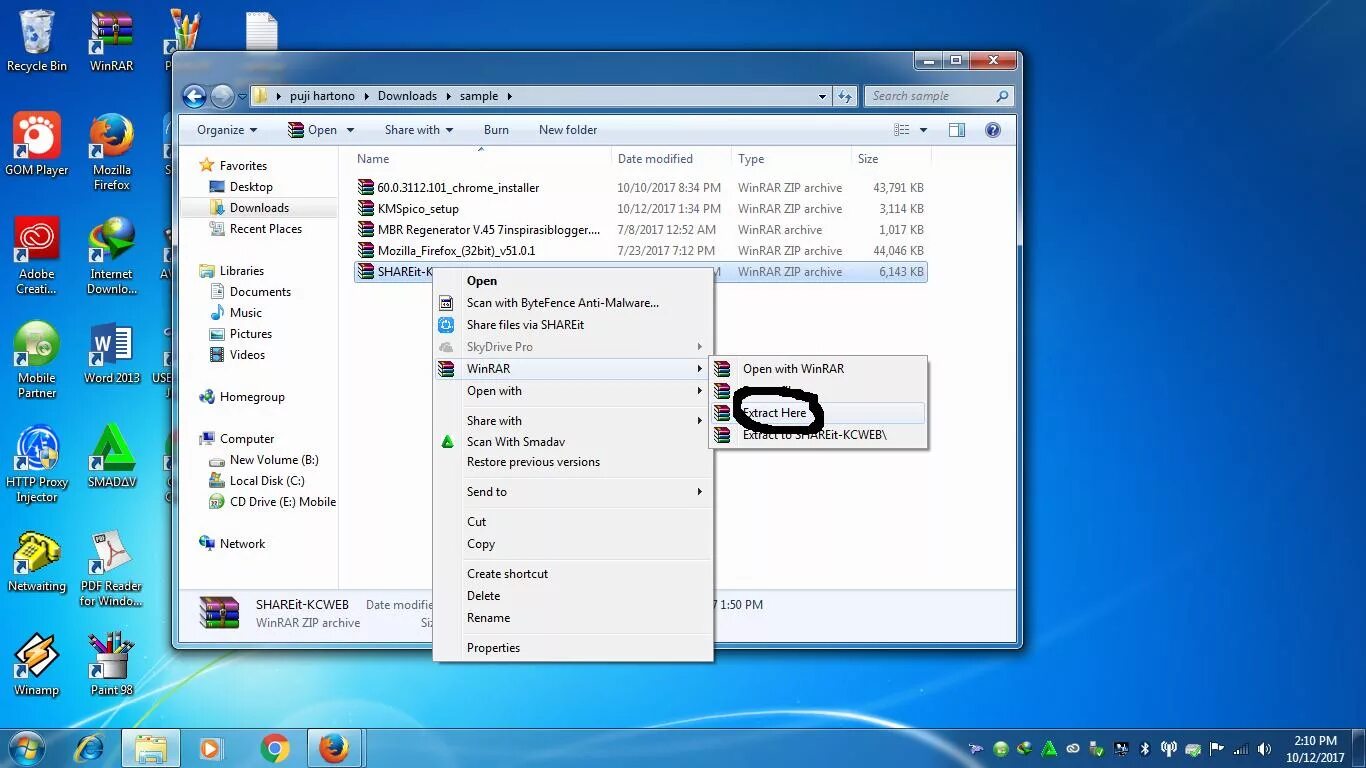This screenshot has width=1366, height=768.
Task: Open the Organize dropdown menu
Action: 227,130
